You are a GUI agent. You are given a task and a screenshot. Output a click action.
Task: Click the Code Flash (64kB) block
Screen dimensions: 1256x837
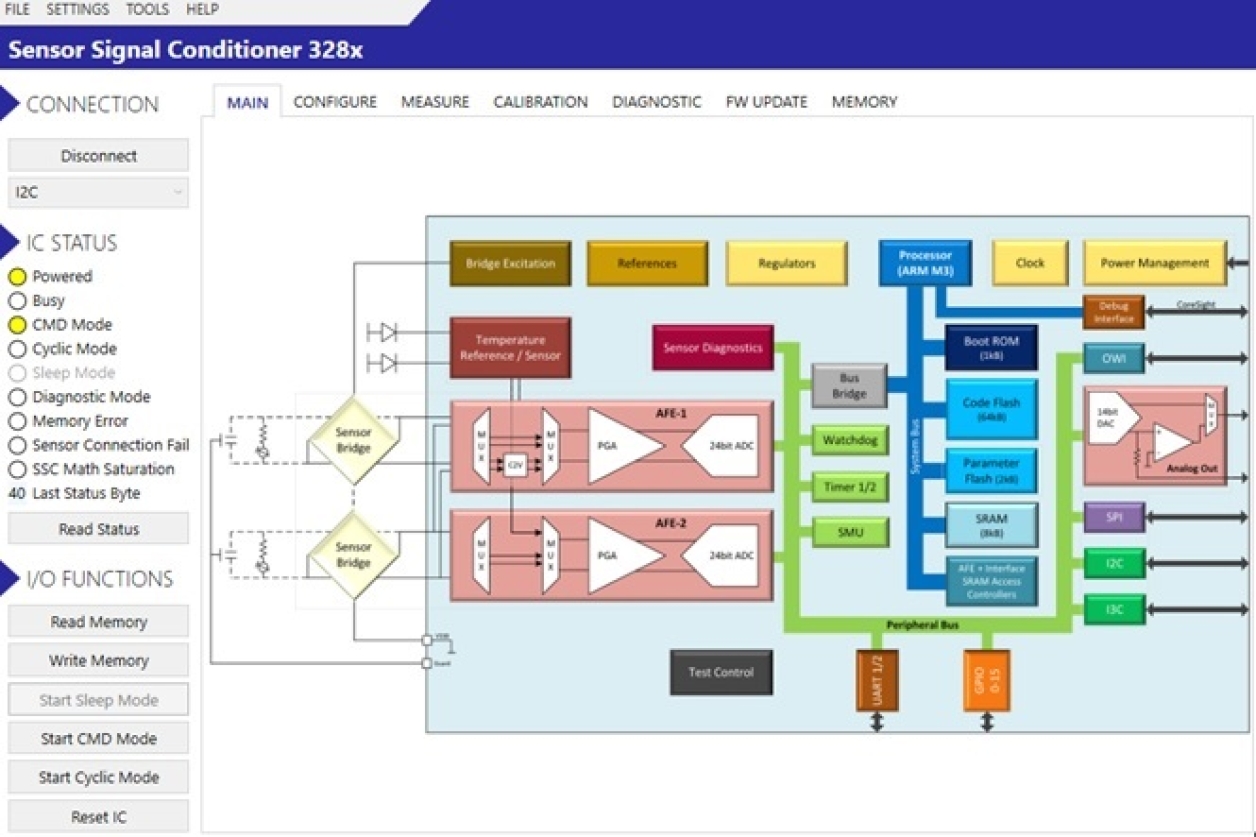click(x=991, y=409)
